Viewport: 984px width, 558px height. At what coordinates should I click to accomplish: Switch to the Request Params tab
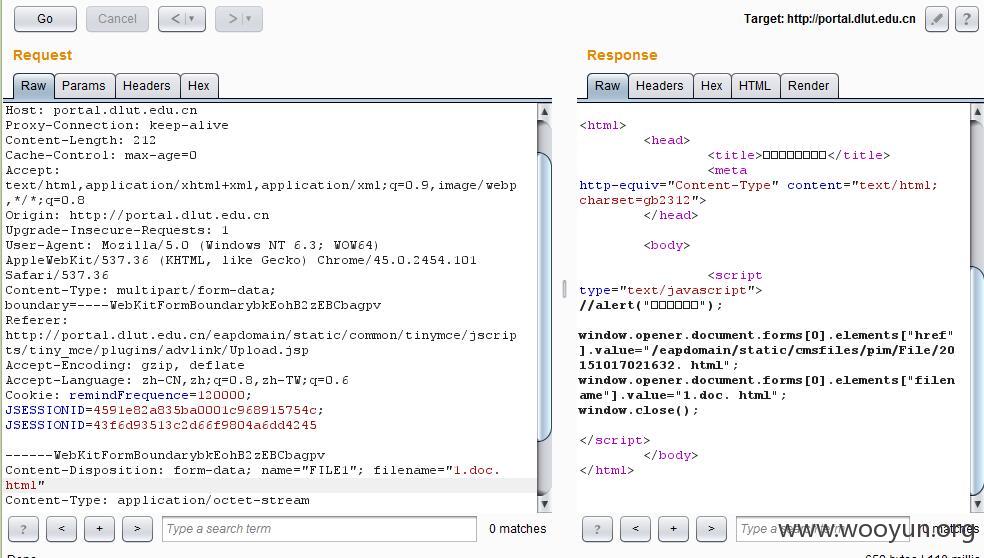[x=83, y=86]
